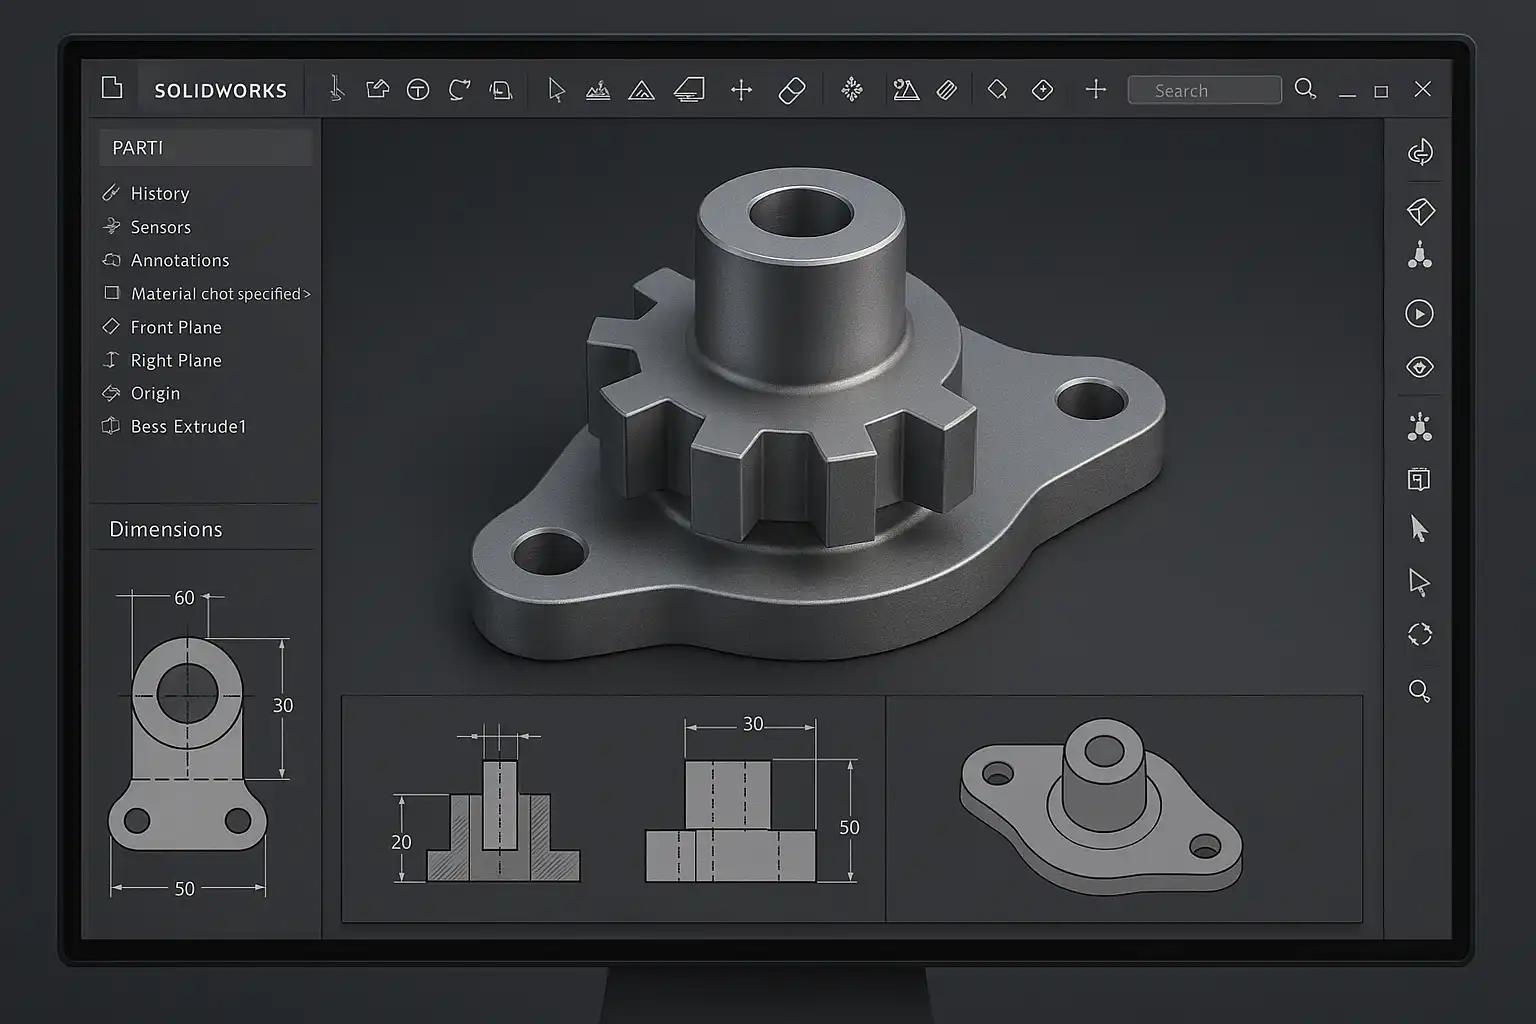Click the 20 dimension on section view
The image size is (1536, 1024).
coord(401,842)
